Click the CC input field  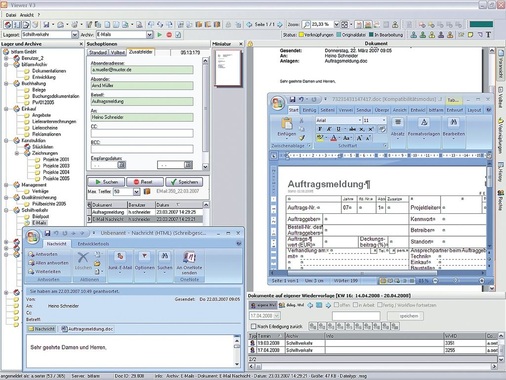[142, 133]
